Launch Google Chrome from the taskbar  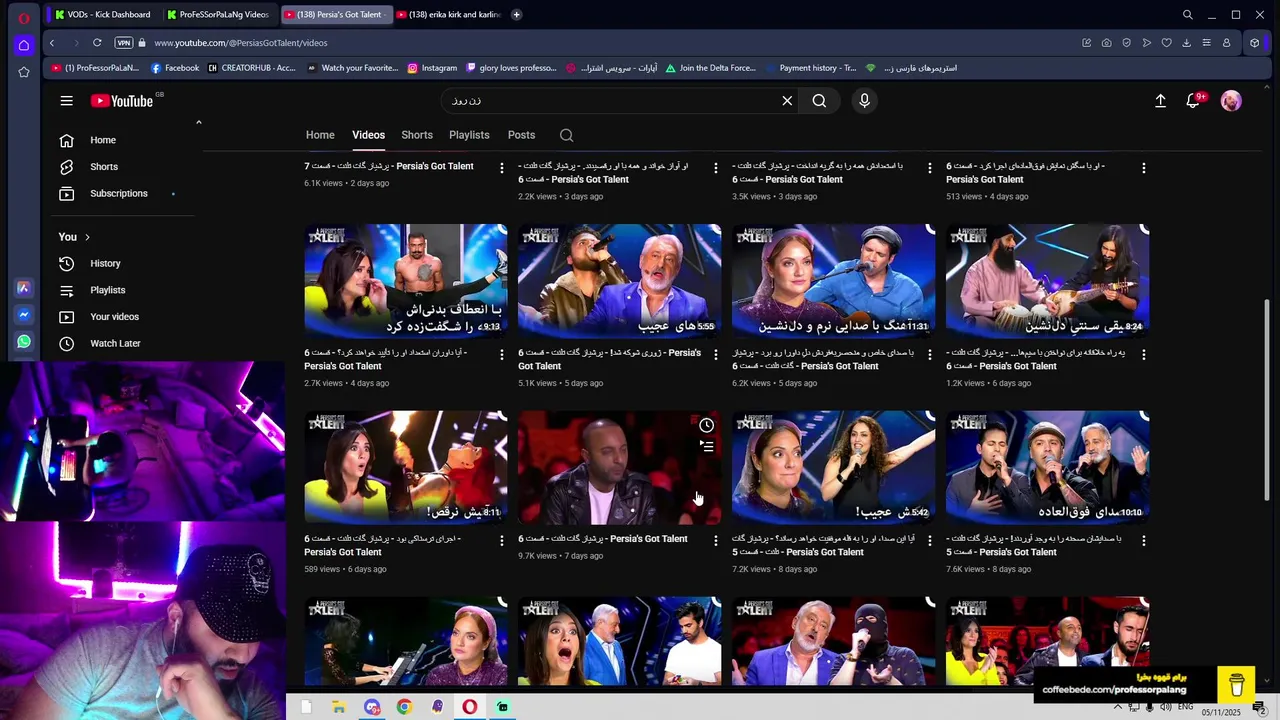point(404,707)
